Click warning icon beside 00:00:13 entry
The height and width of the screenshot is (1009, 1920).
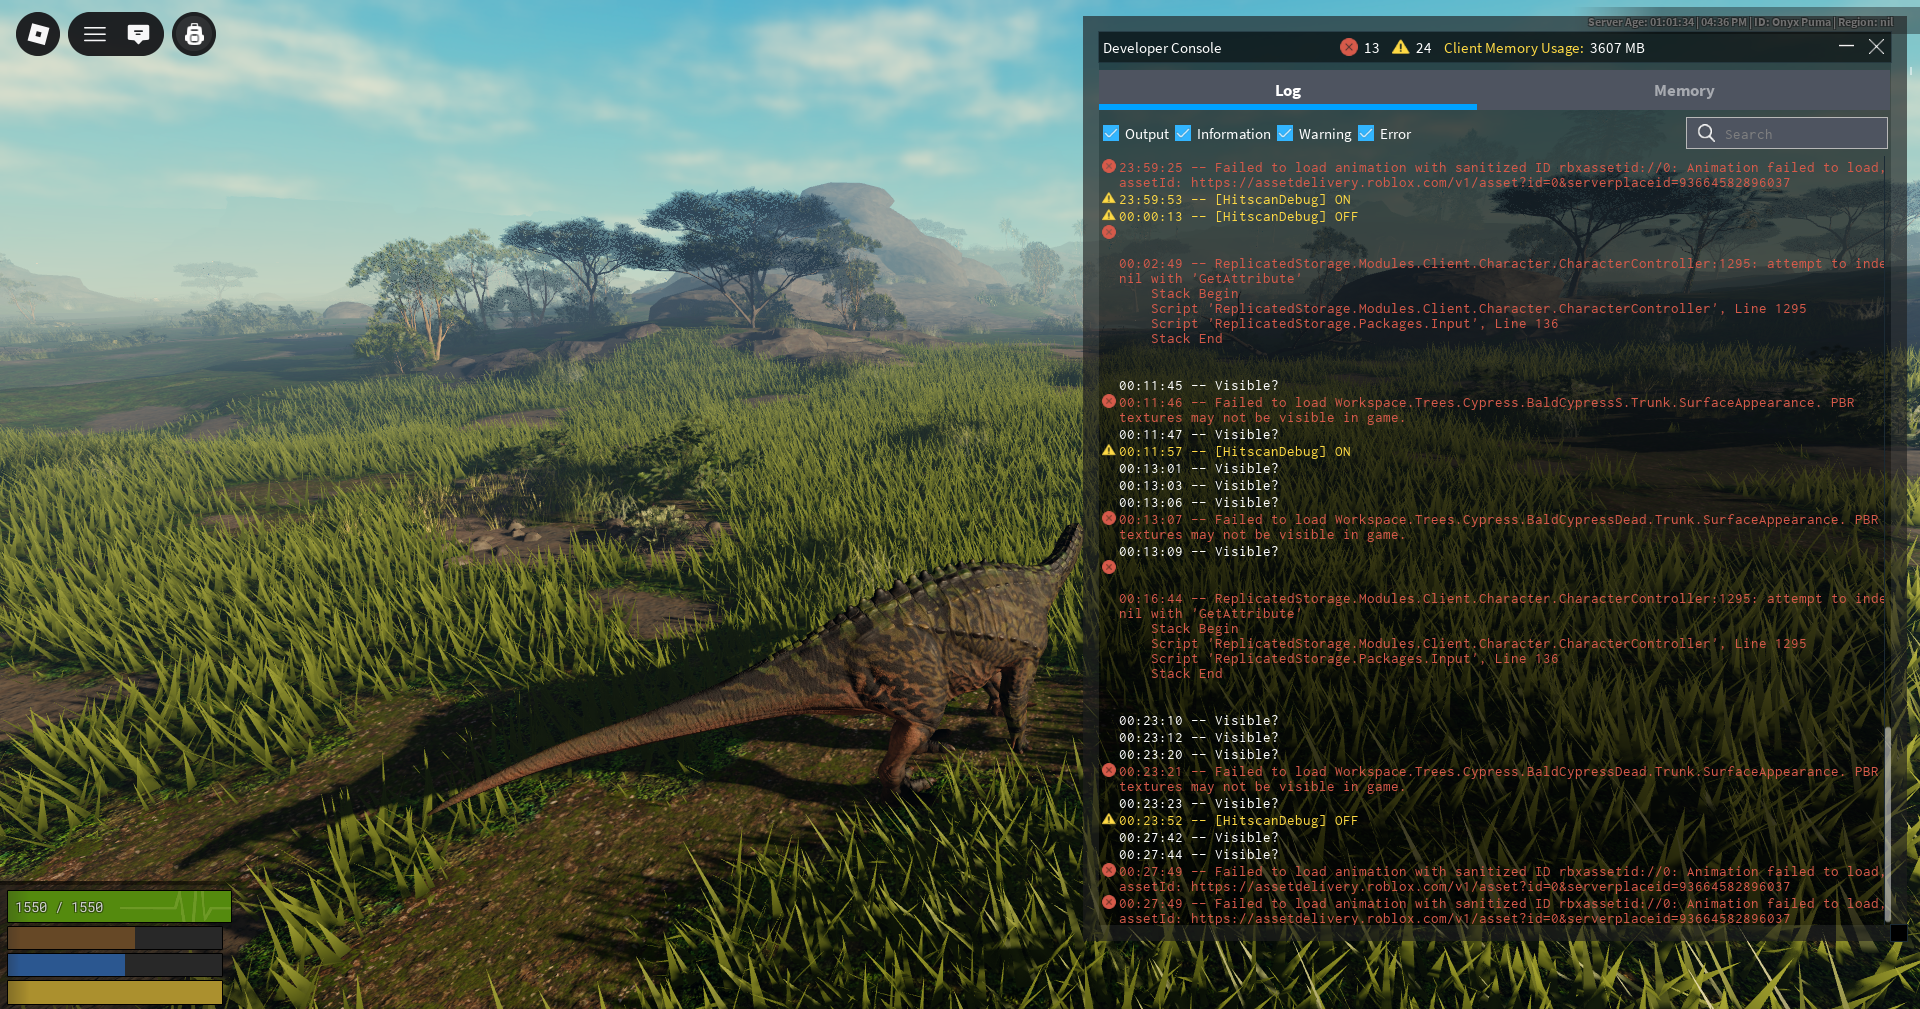(x=1109, y=215)
